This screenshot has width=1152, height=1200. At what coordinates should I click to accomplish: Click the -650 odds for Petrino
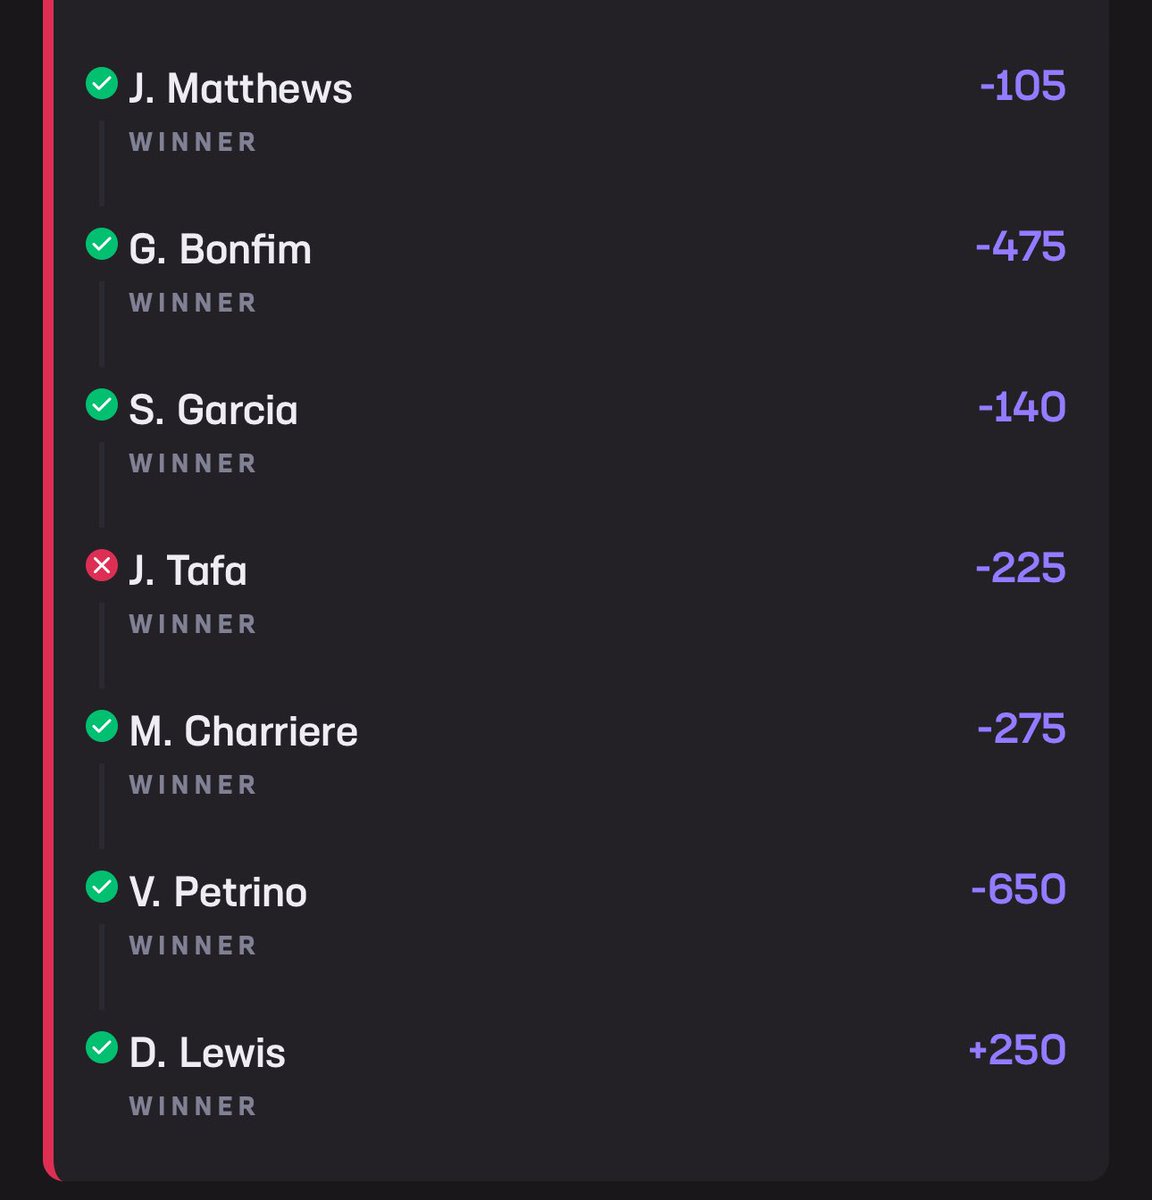coord(1018,889)
